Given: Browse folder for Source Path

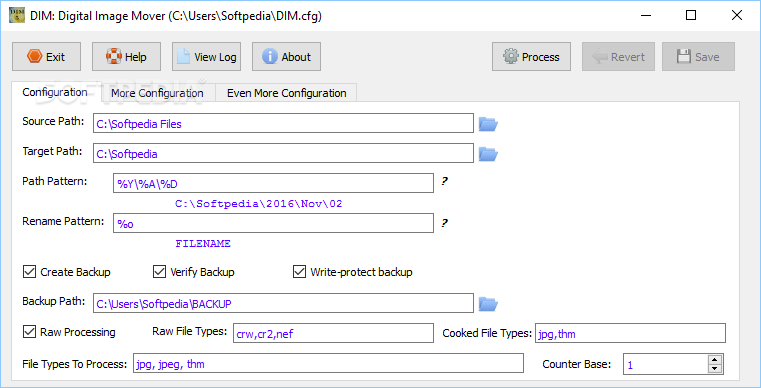Looking at the screenshot, I should pyautogui.click(x=488, y=124).
